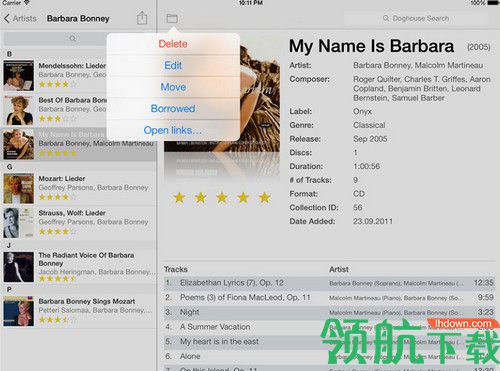Set album rating to one star

pyautogui.click(x=179, y=197)
